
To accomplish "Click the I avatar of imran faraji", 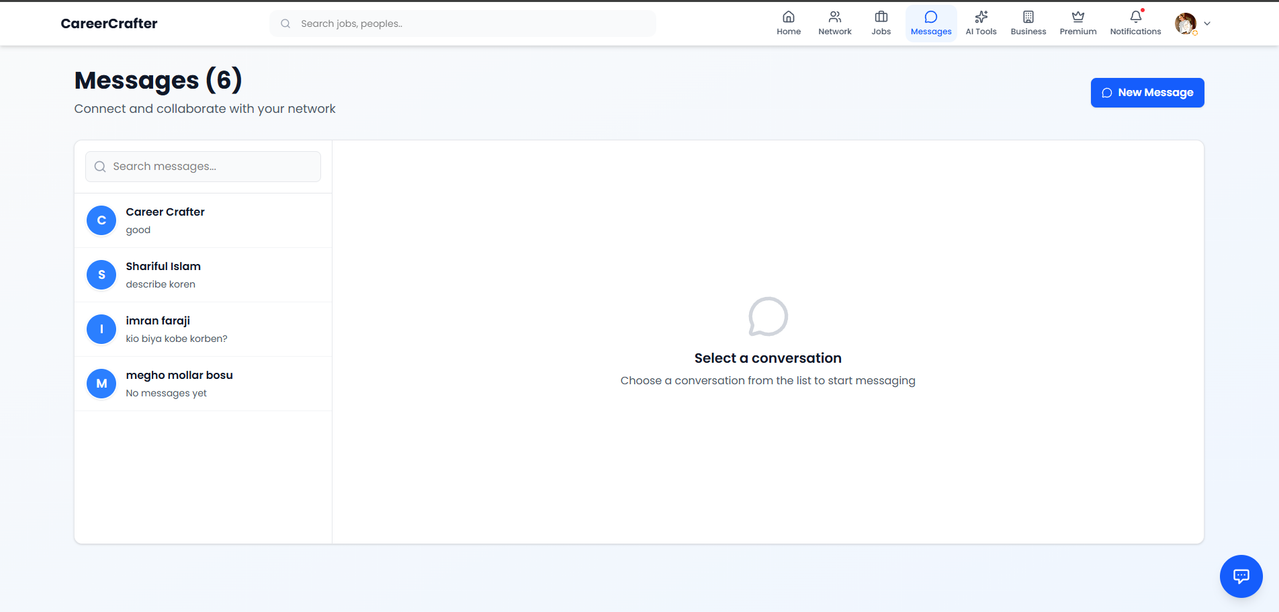I will 101,329.
